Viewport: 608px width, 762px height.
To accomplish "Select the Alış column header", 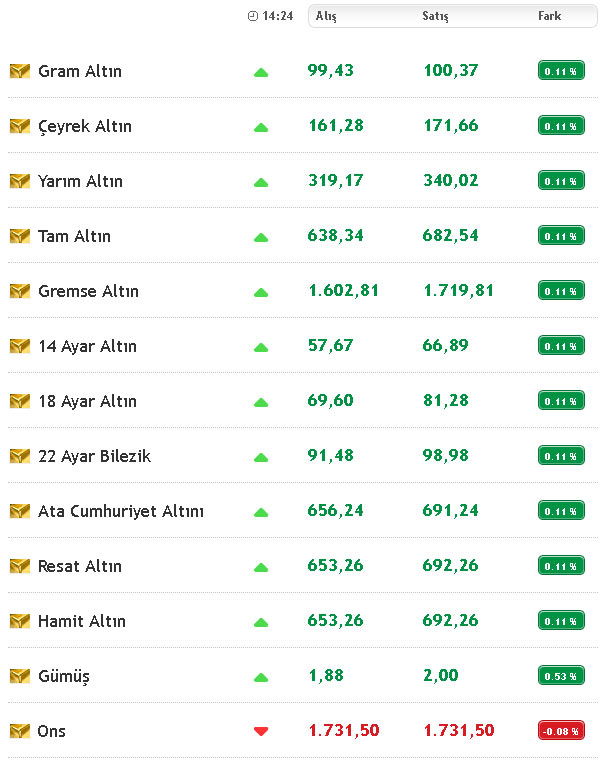I will [326, 16].
